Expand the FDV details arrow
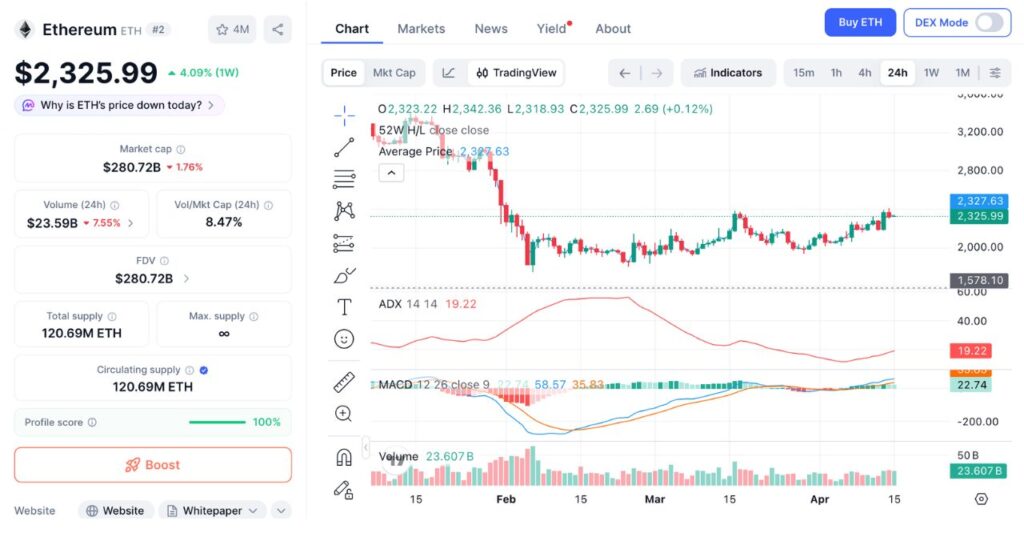The image size is (1024, 533). pyautogui.click(x=187, y=279)
